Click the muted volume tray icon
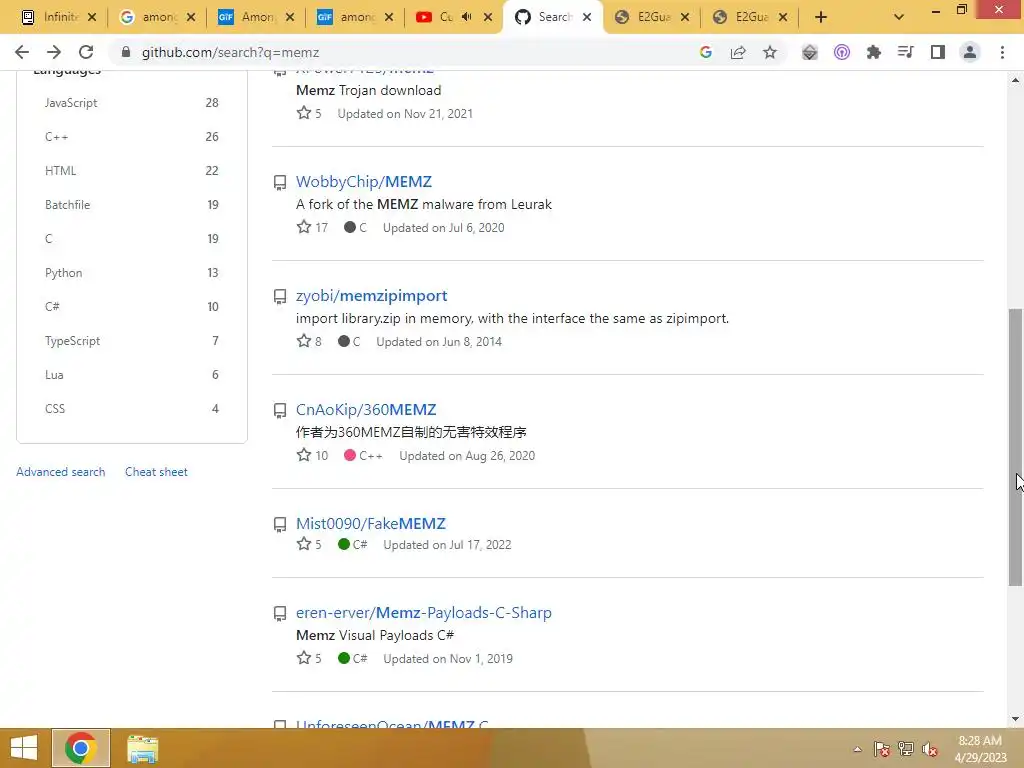 930,749
